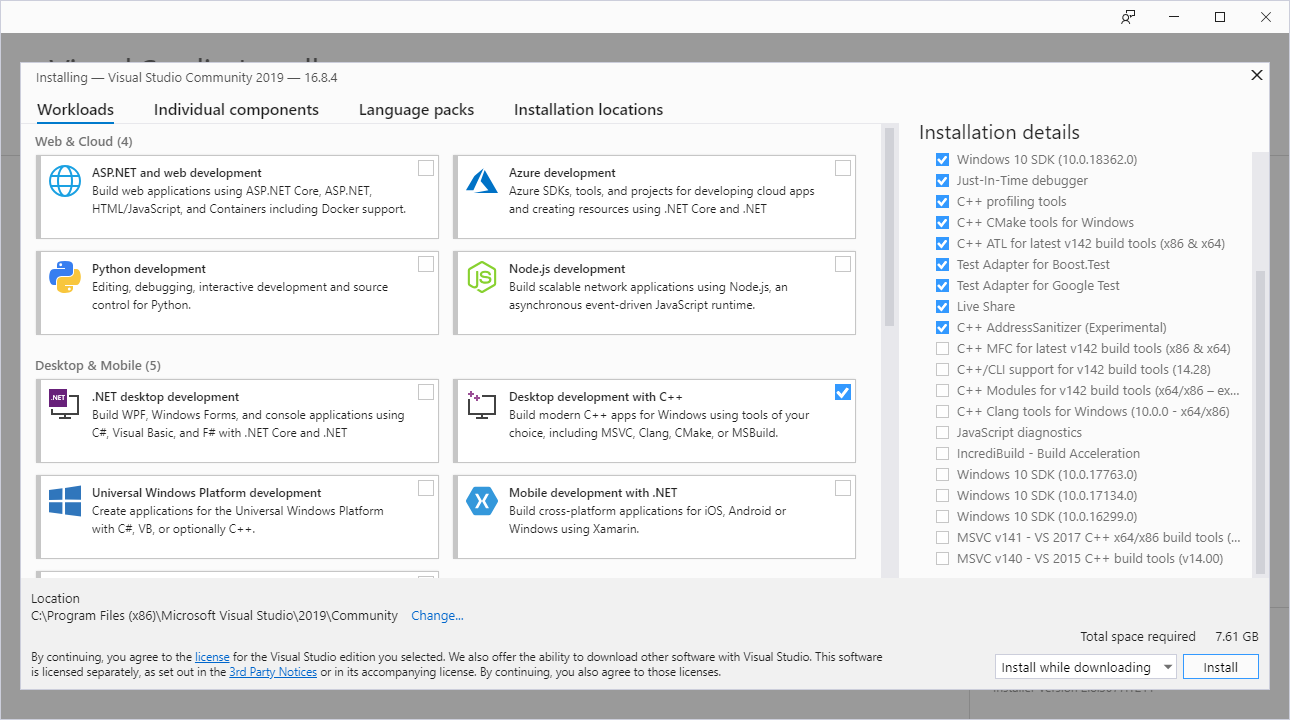Click the ASP.NET globe icon
1290x720 pixels.
(65, 181)
